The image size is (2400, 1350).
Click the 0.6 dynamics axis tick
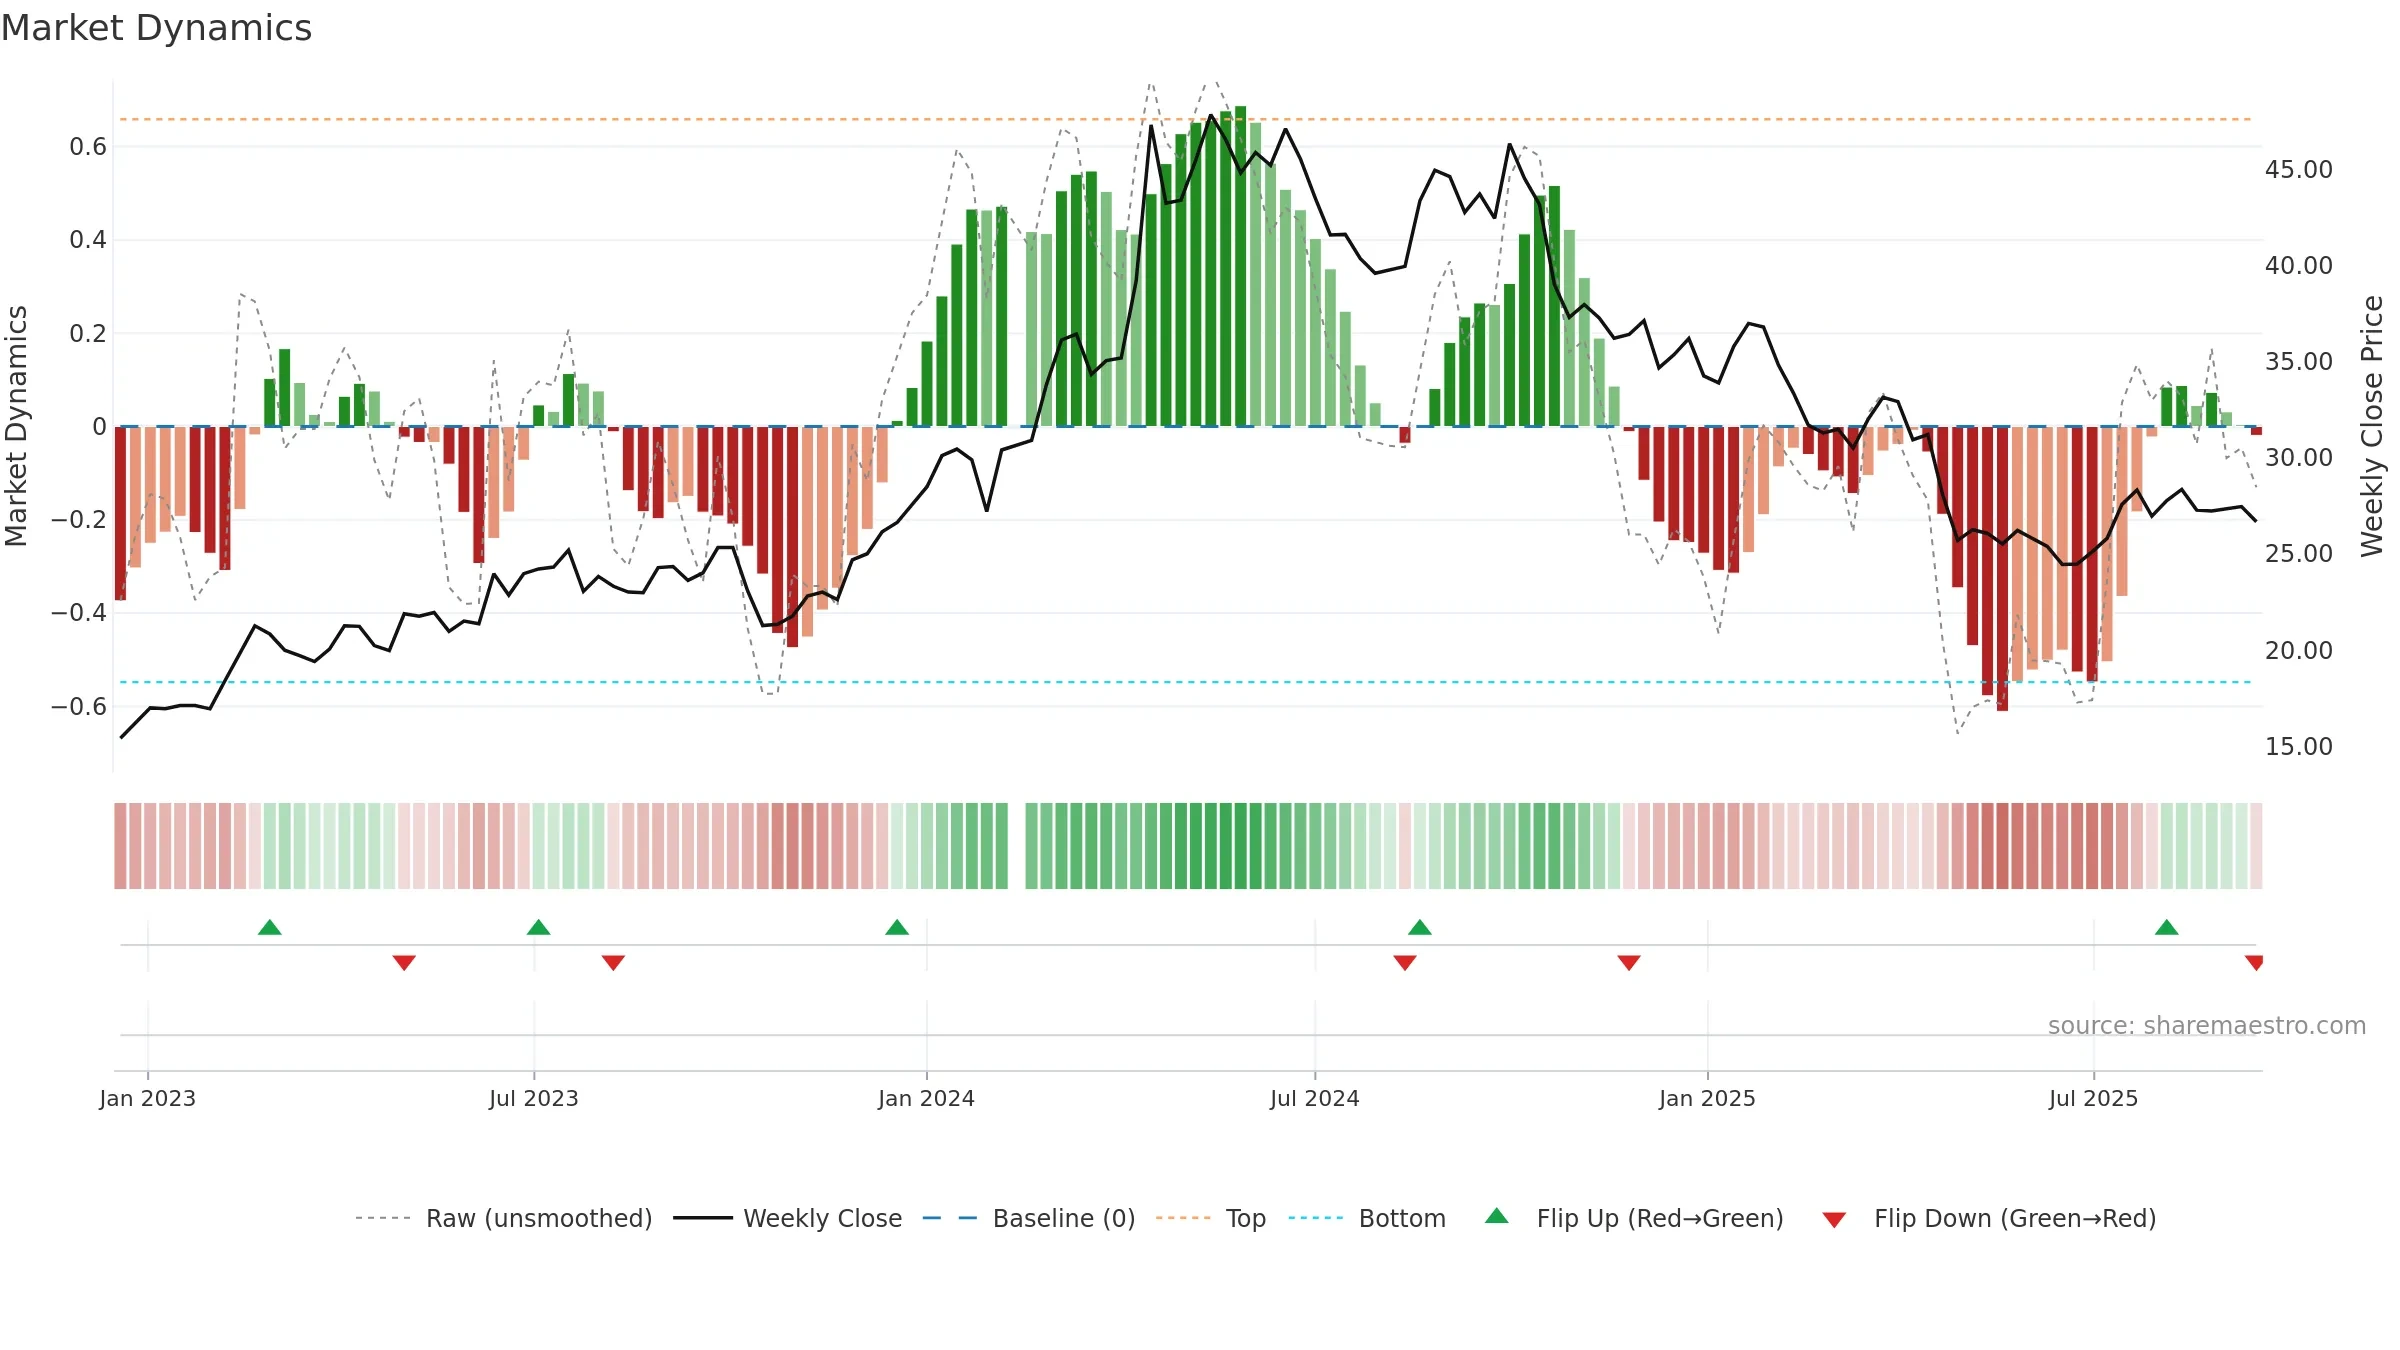coord(88,147)
